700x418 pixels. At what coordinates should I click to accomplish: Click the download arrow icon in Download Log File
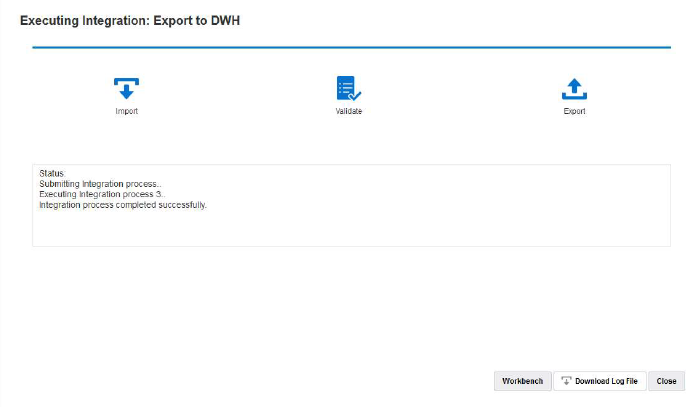[x=566, y=381]
